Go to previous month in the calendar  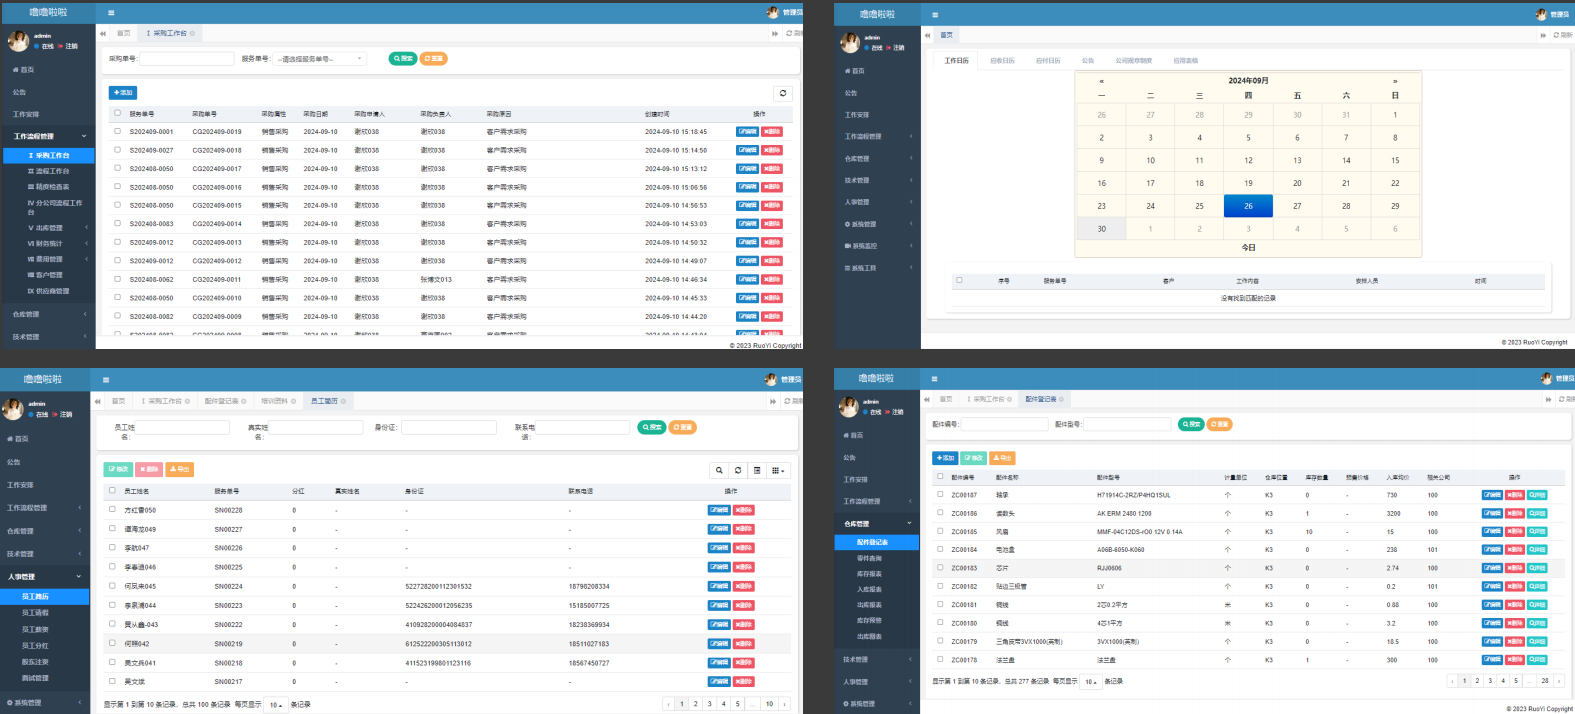pos(1101,81)
